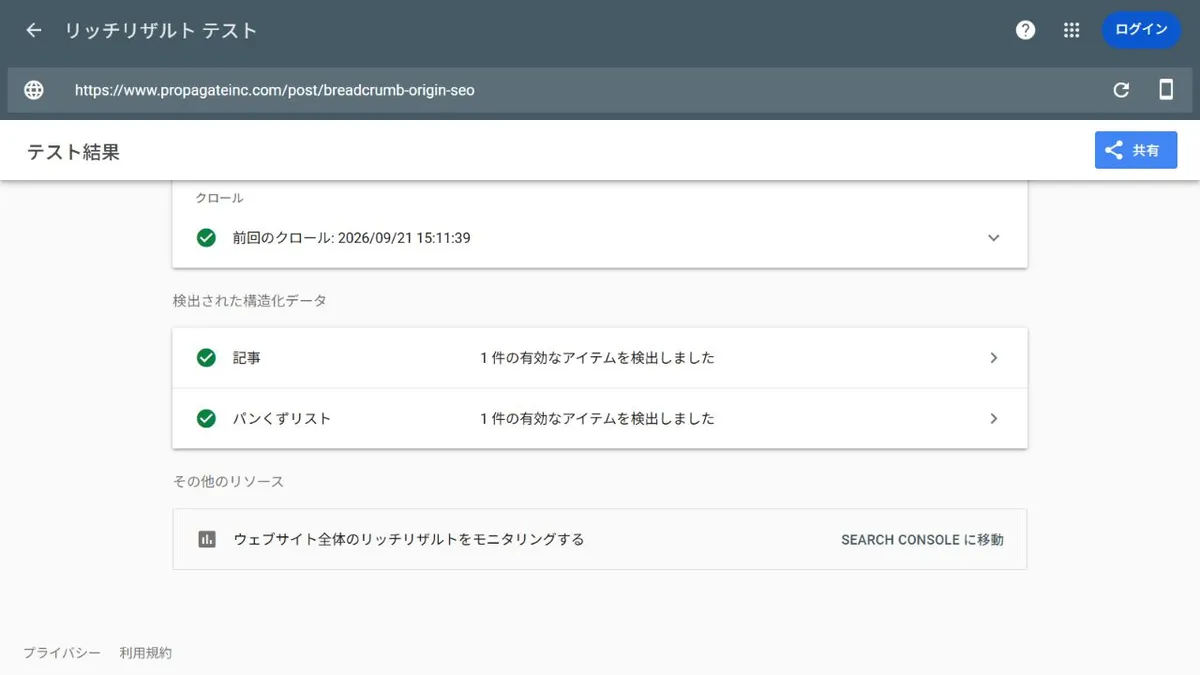The height and width of the screenshot is (675, 1200).
Task: Click 記事's 1 件の有効なアイテムを検出しました text
Action: 597,358
